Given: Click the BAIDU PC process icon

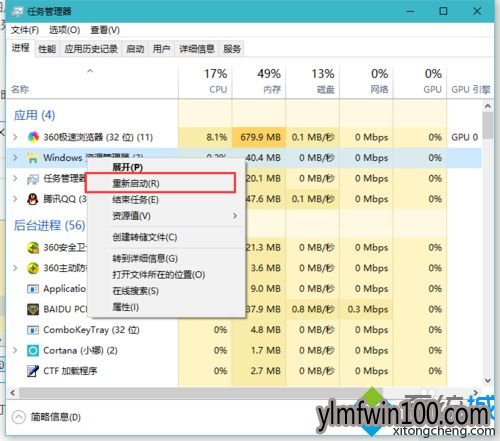Looking at the screenshot, I should [x=33, y=309].
